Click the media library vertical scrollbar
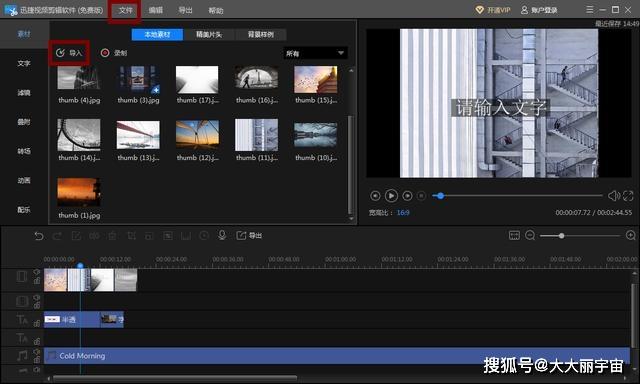Screen dimensions: 640x384 pyautogui.click(x=350, y=164)
